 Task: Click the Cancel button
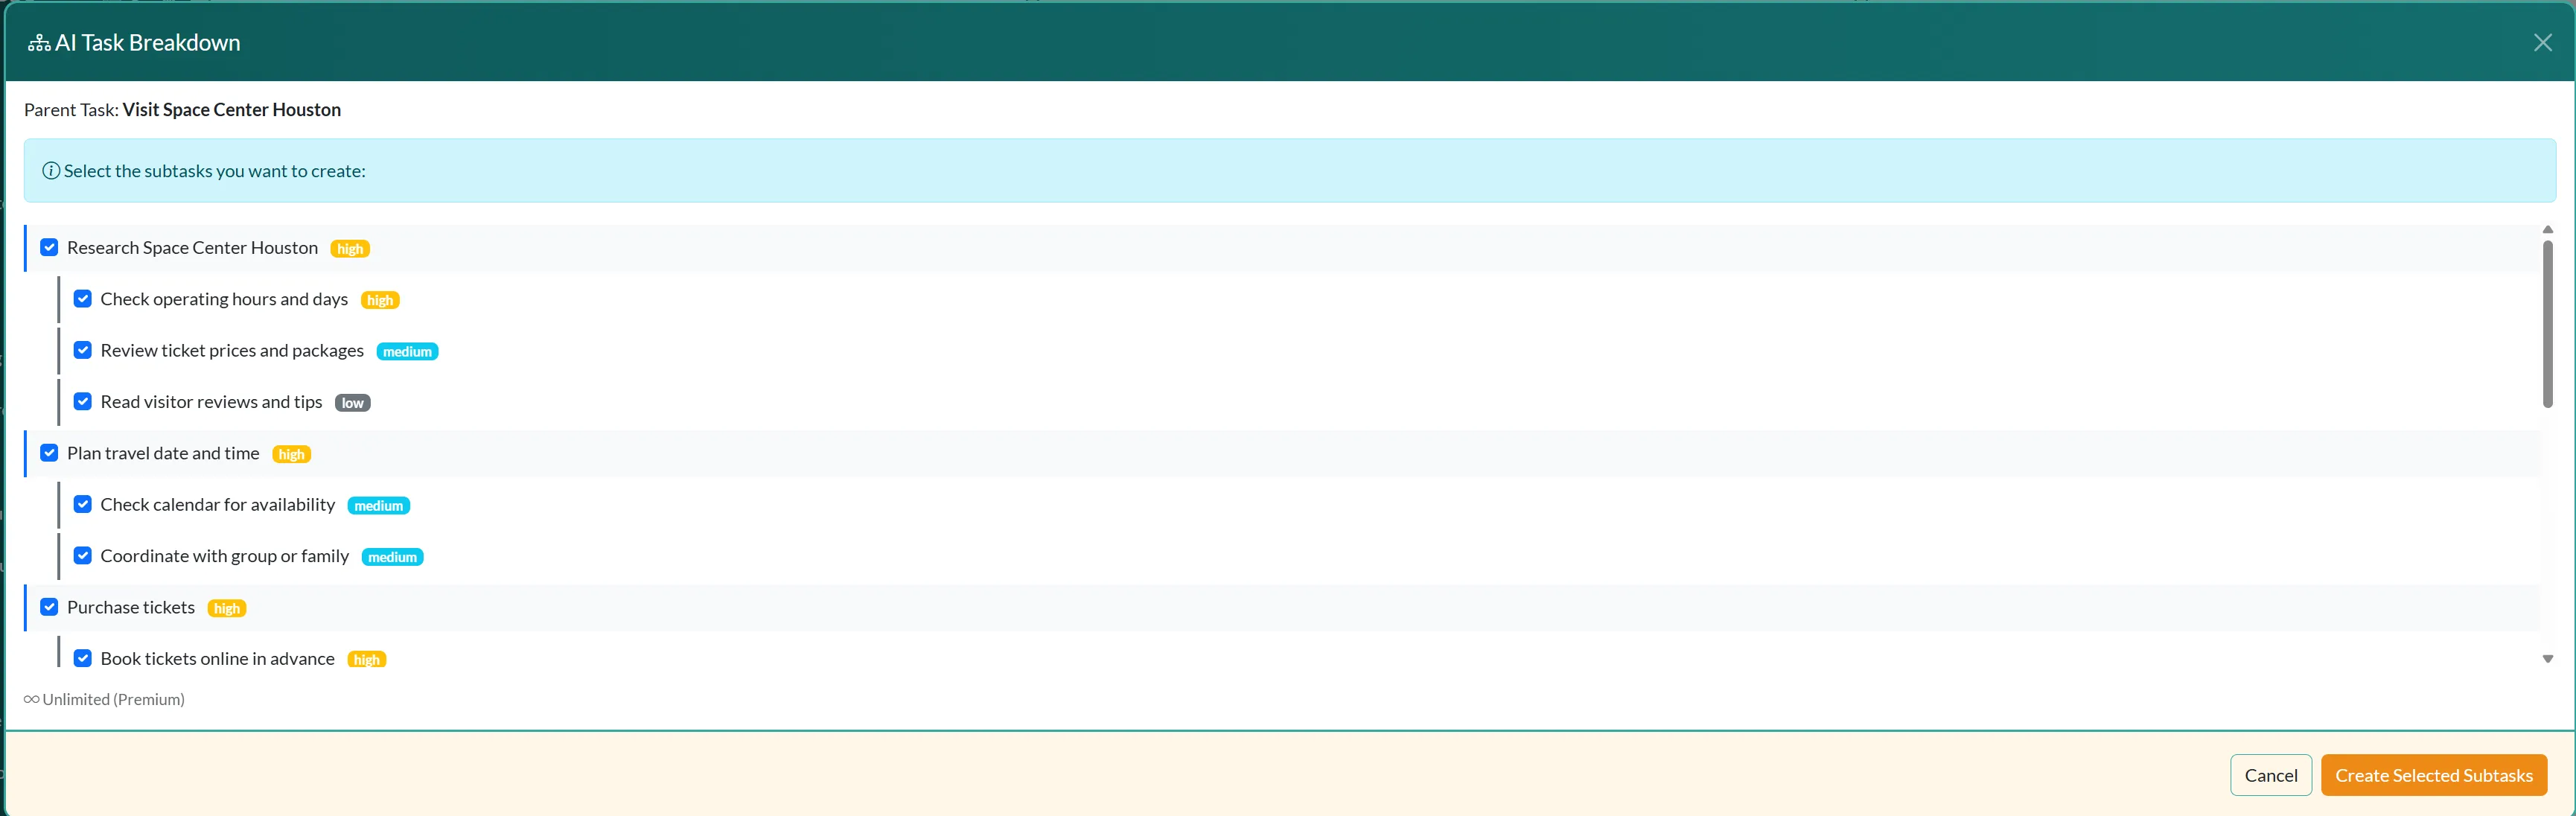click(2271, 775)
